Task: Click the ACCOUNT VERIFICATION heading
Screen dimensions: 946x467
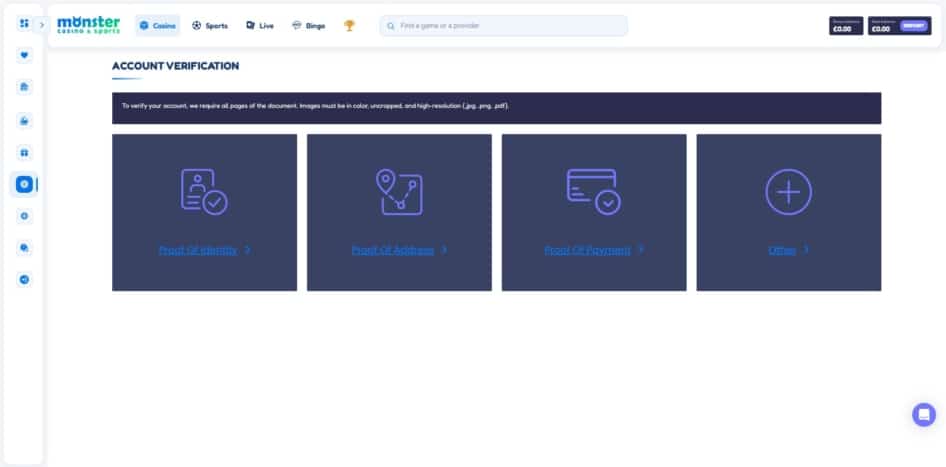Action: 176,66
